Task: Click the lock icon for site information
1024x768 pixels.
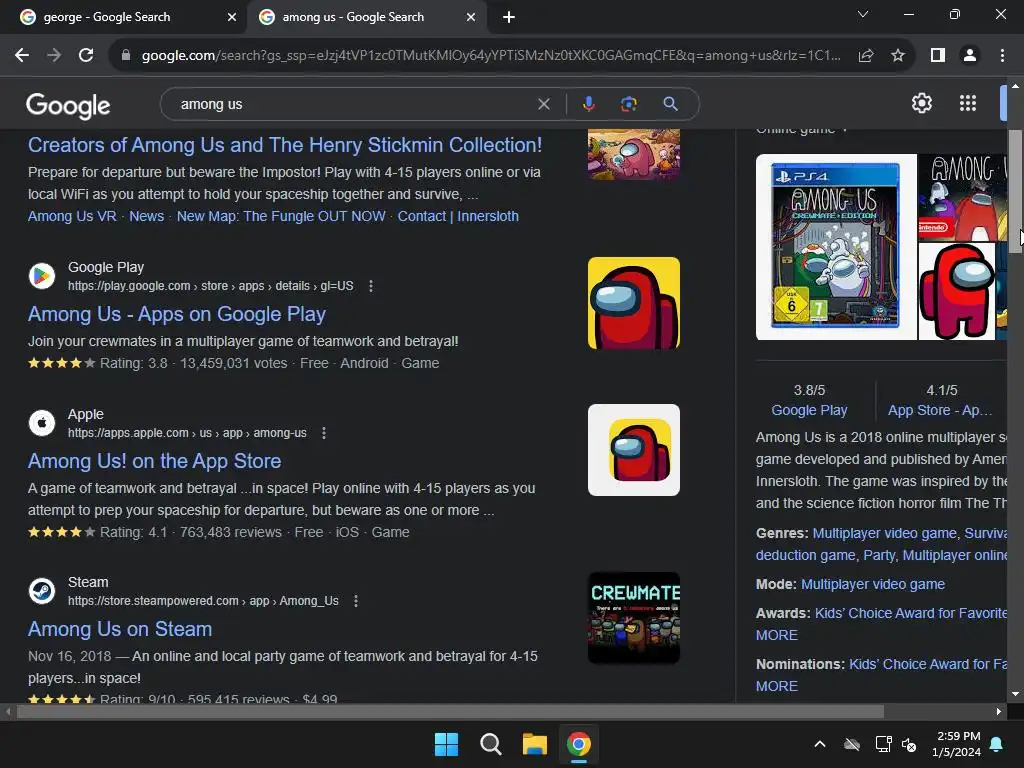Action: (x=126, y=56)
